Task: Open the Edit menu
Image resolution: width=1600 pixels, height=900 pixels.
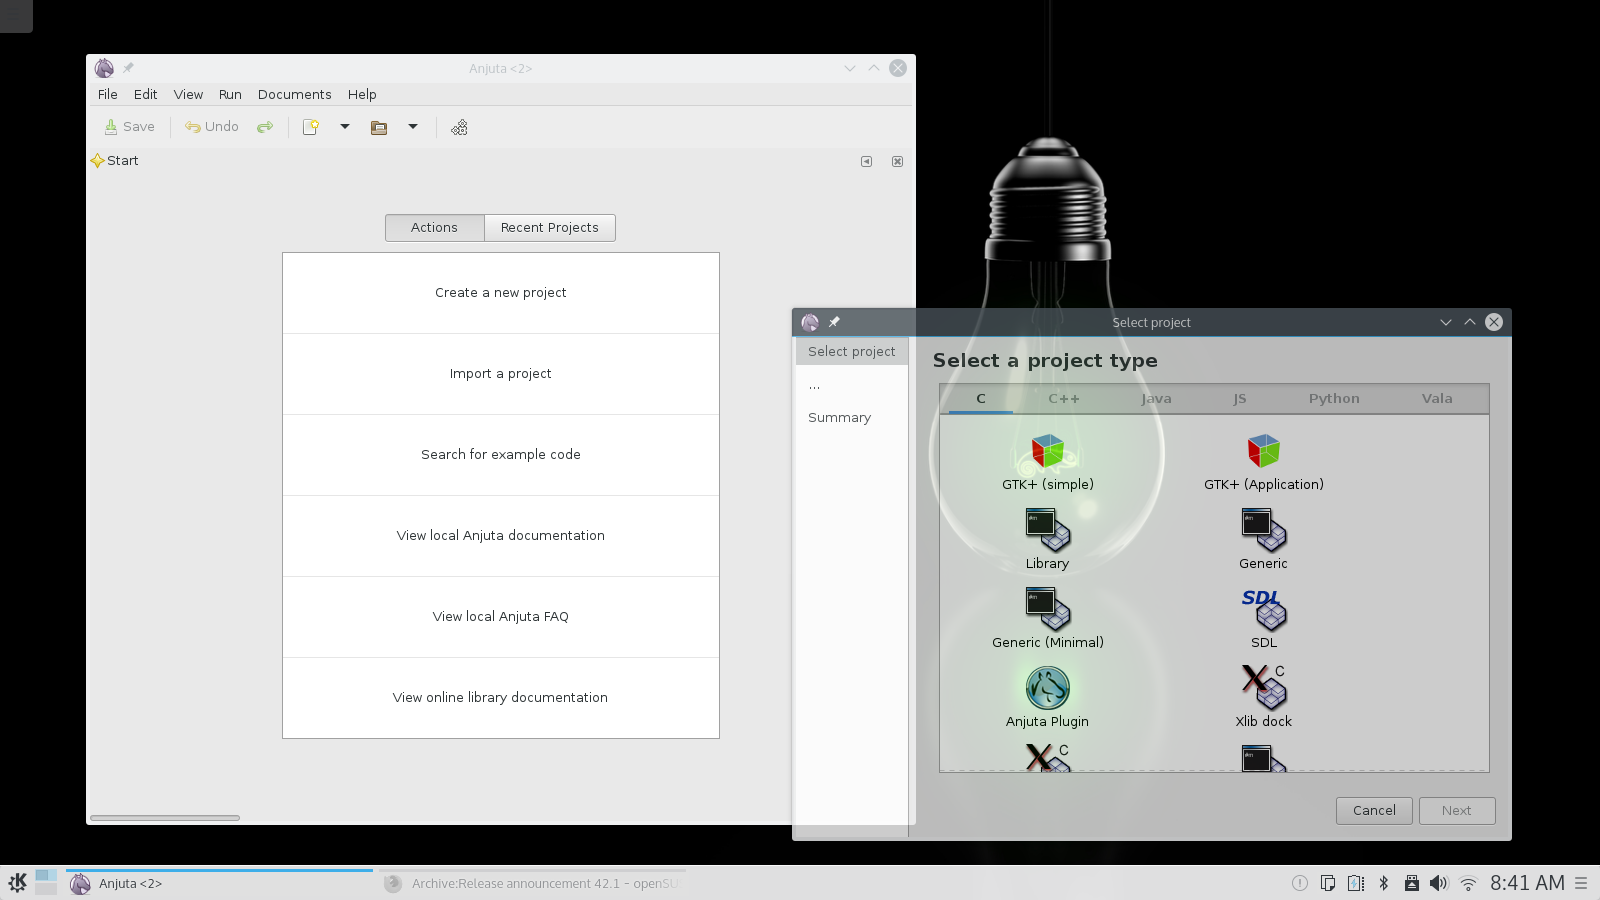Action: (146, 94)
